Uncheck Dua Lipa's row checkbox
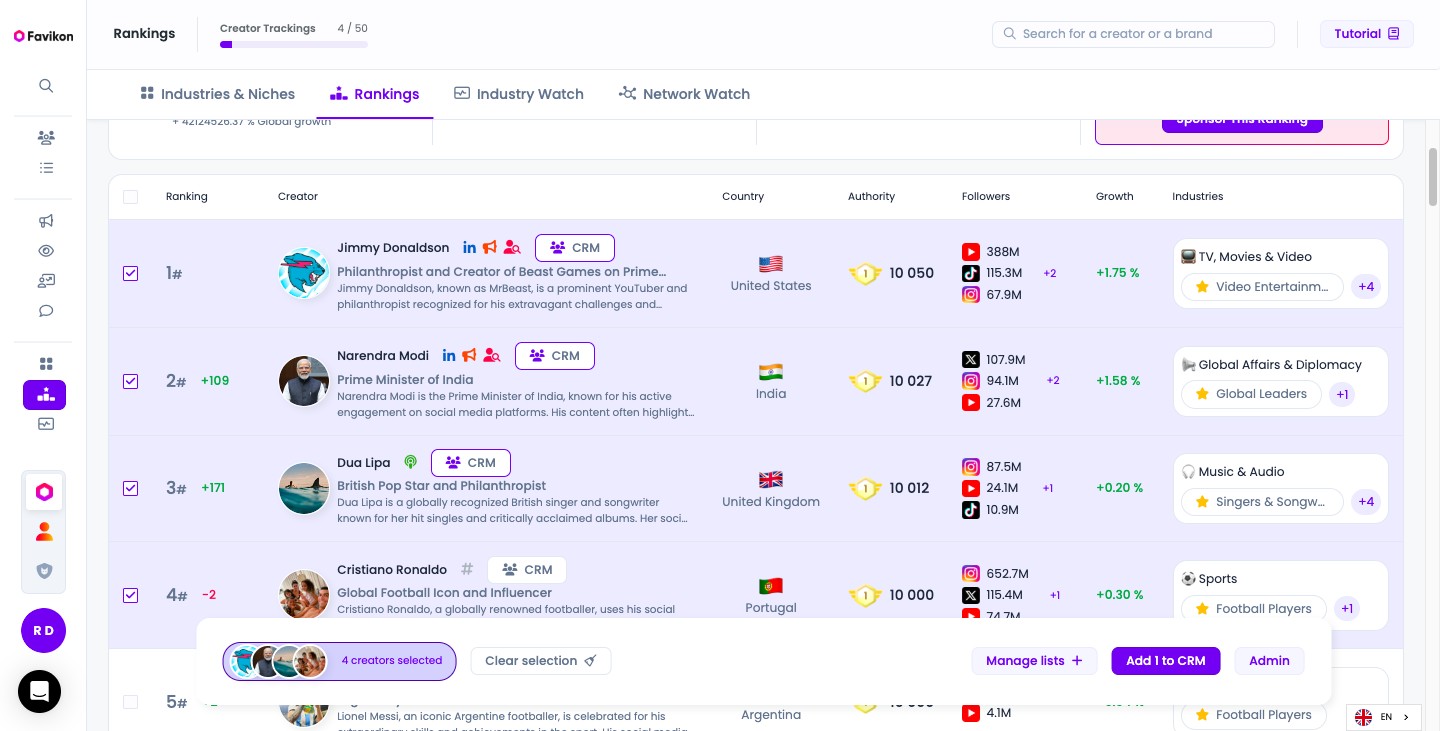The height and width of the screenshot is (731, 1440). pyautogui.click(x=130, y=488)
